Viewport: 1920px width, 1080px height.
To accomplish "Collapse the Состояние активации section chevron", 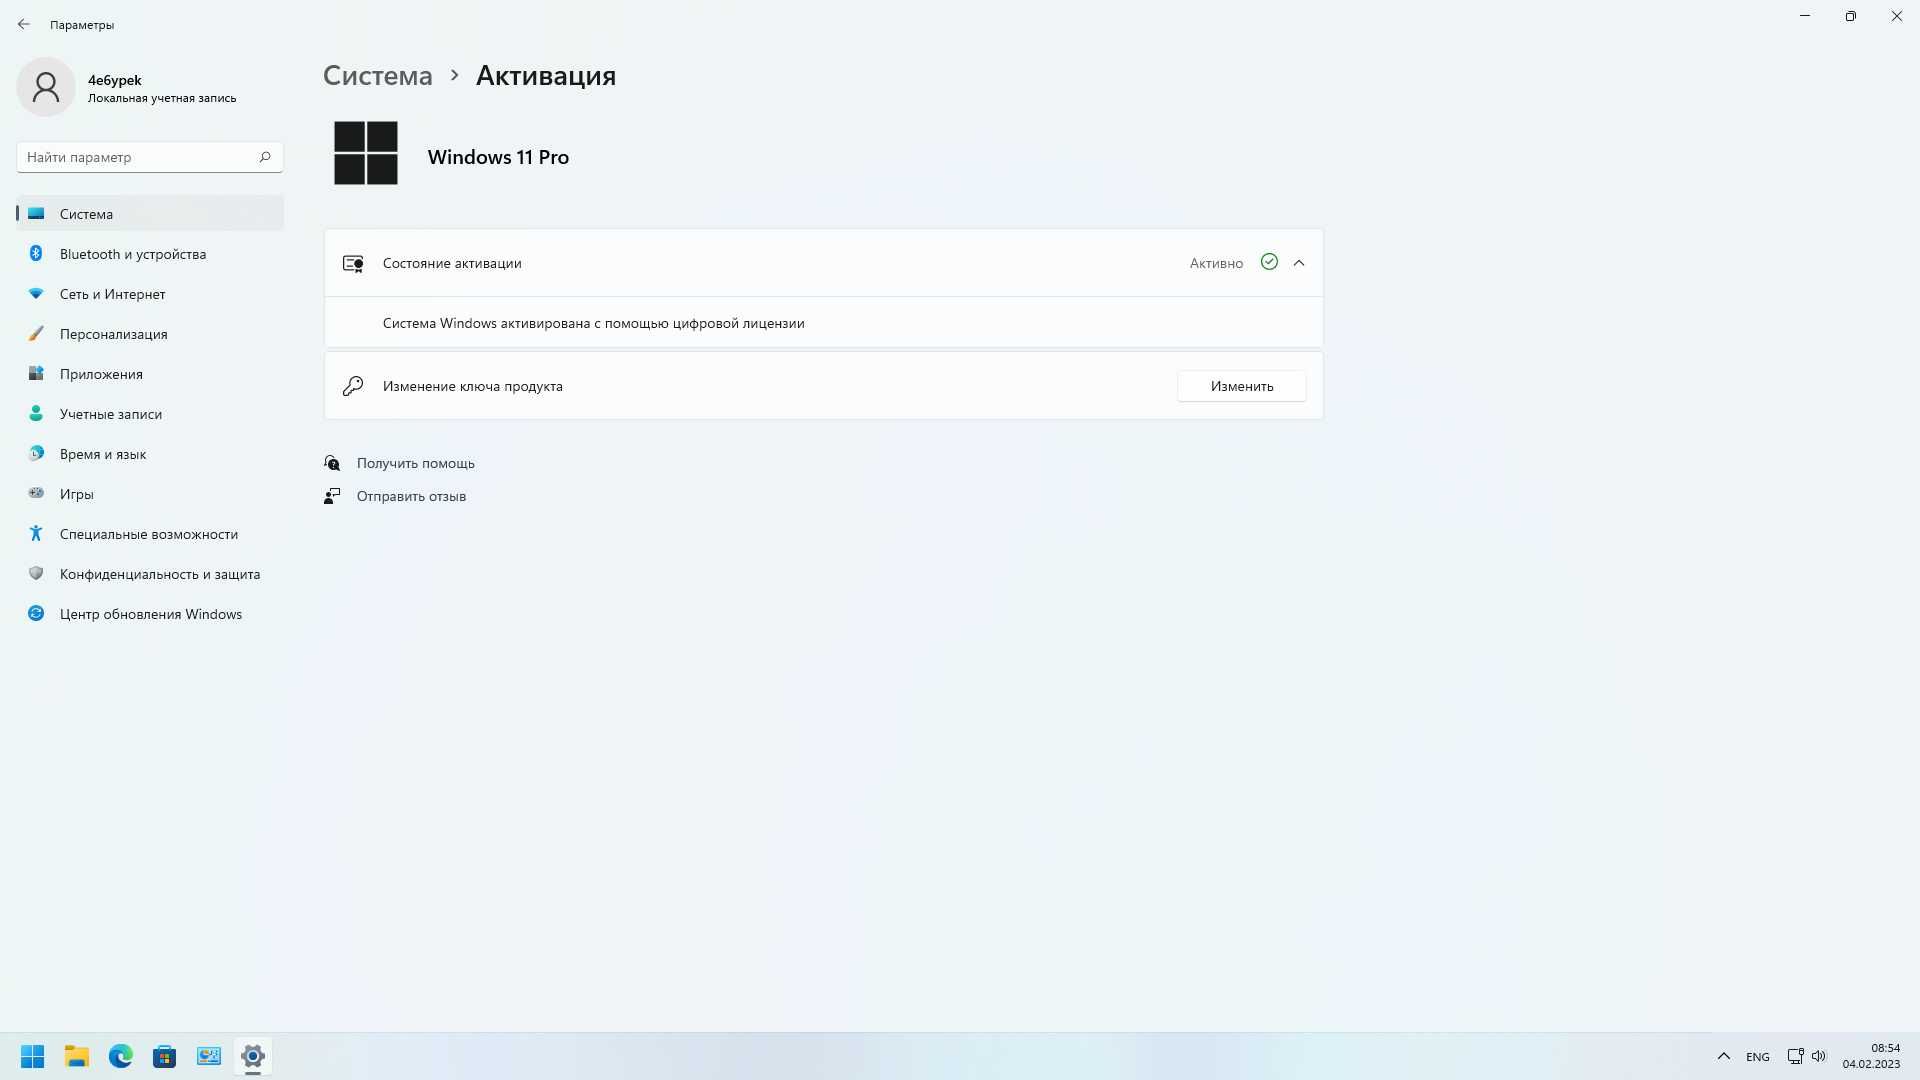I will click(1299, 263).
